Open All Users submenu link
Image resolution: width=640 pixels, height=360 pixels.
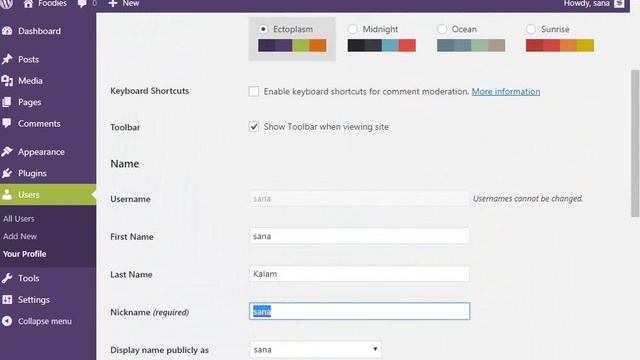coord(19,219)
